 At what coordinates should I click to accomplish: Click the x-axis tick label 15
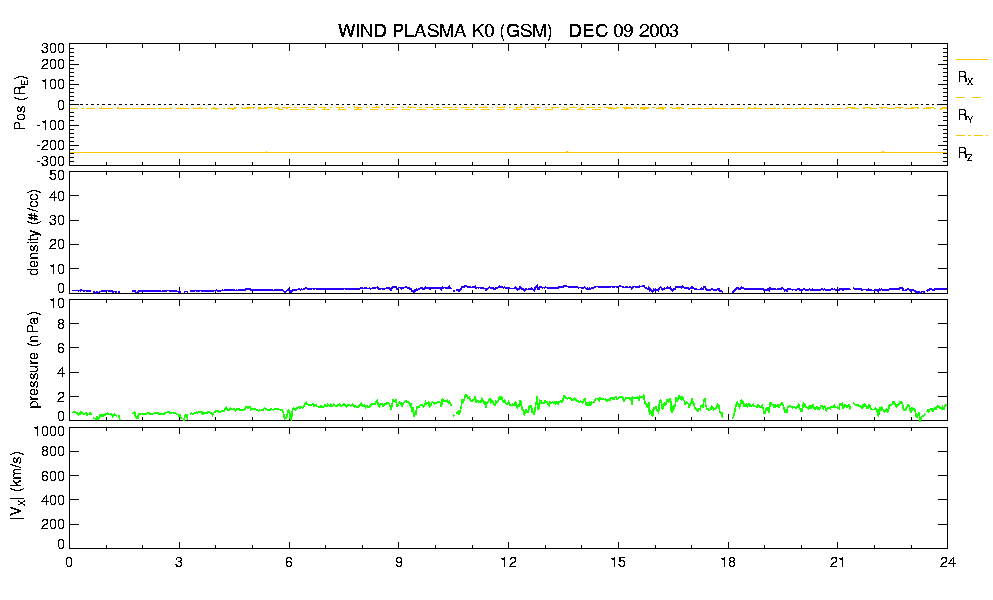[x=618, y=562]
